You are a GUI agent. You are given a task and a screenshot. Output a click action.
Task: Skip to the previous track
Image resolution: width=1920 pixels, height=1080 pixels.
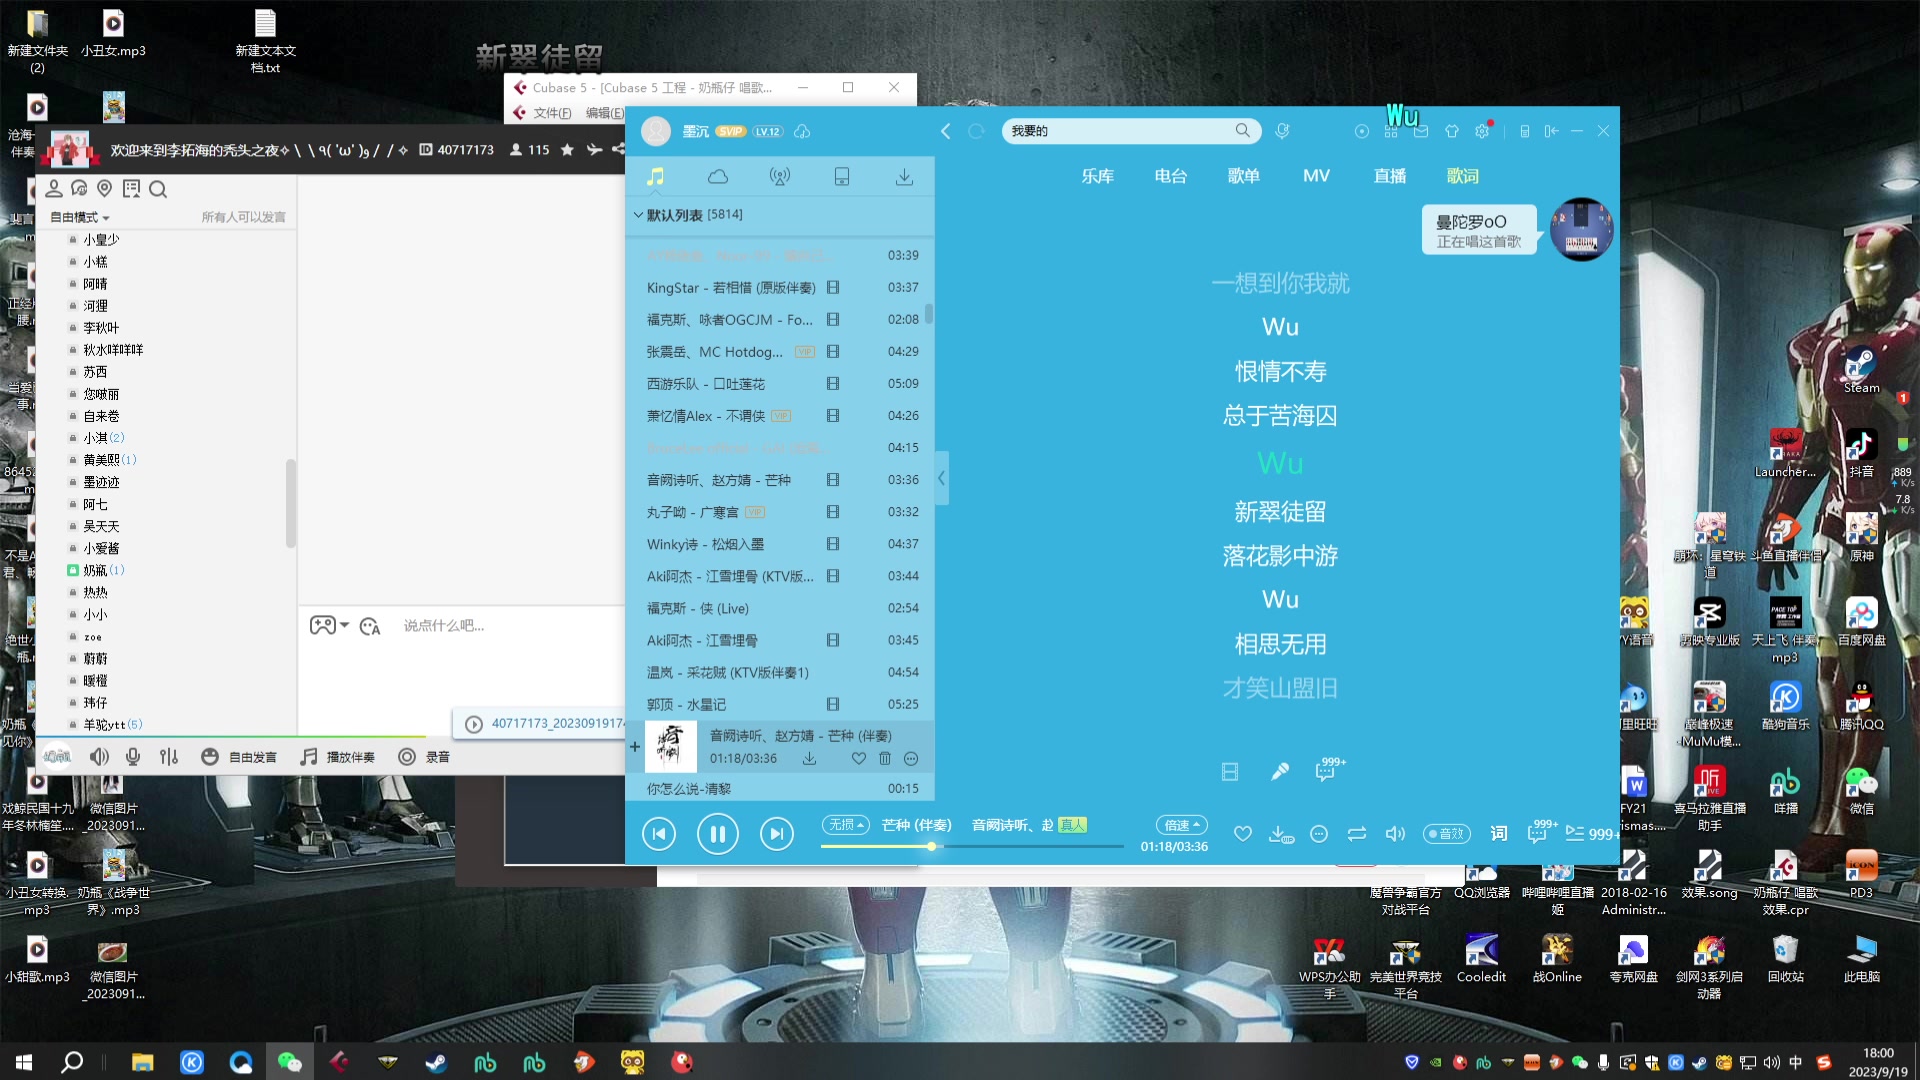coord(659,833)
